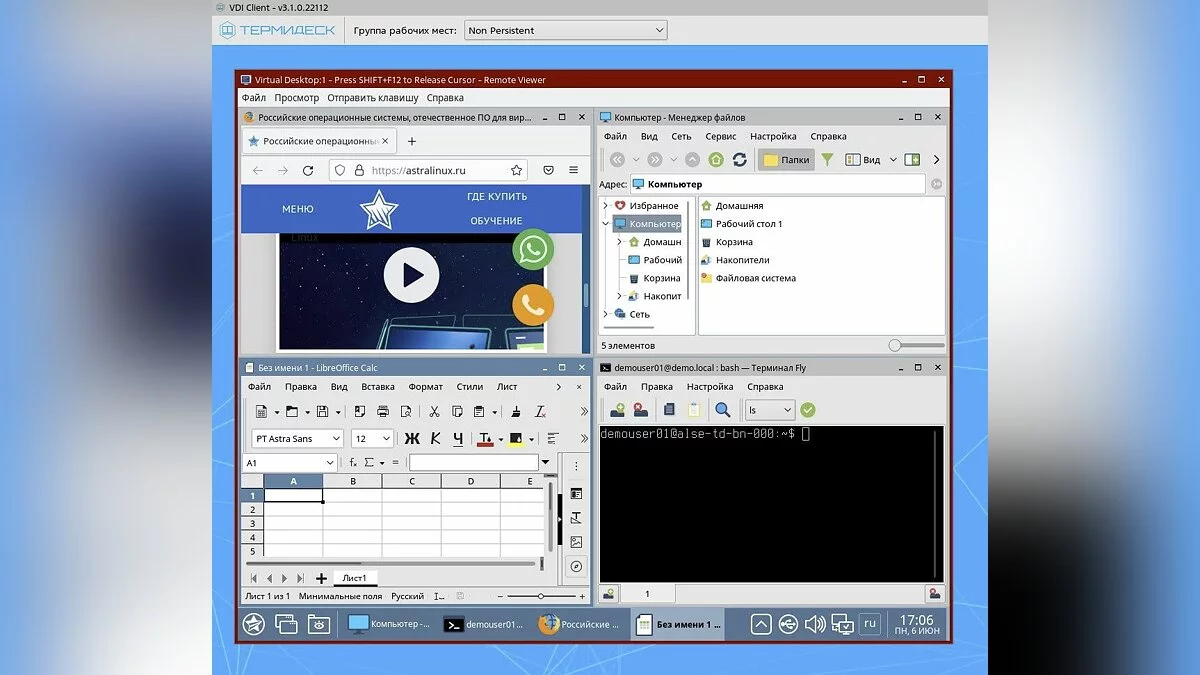Click the refresh icon in file manager
This screenshot has height=675, width=1200.
click(x=740, y=160)
